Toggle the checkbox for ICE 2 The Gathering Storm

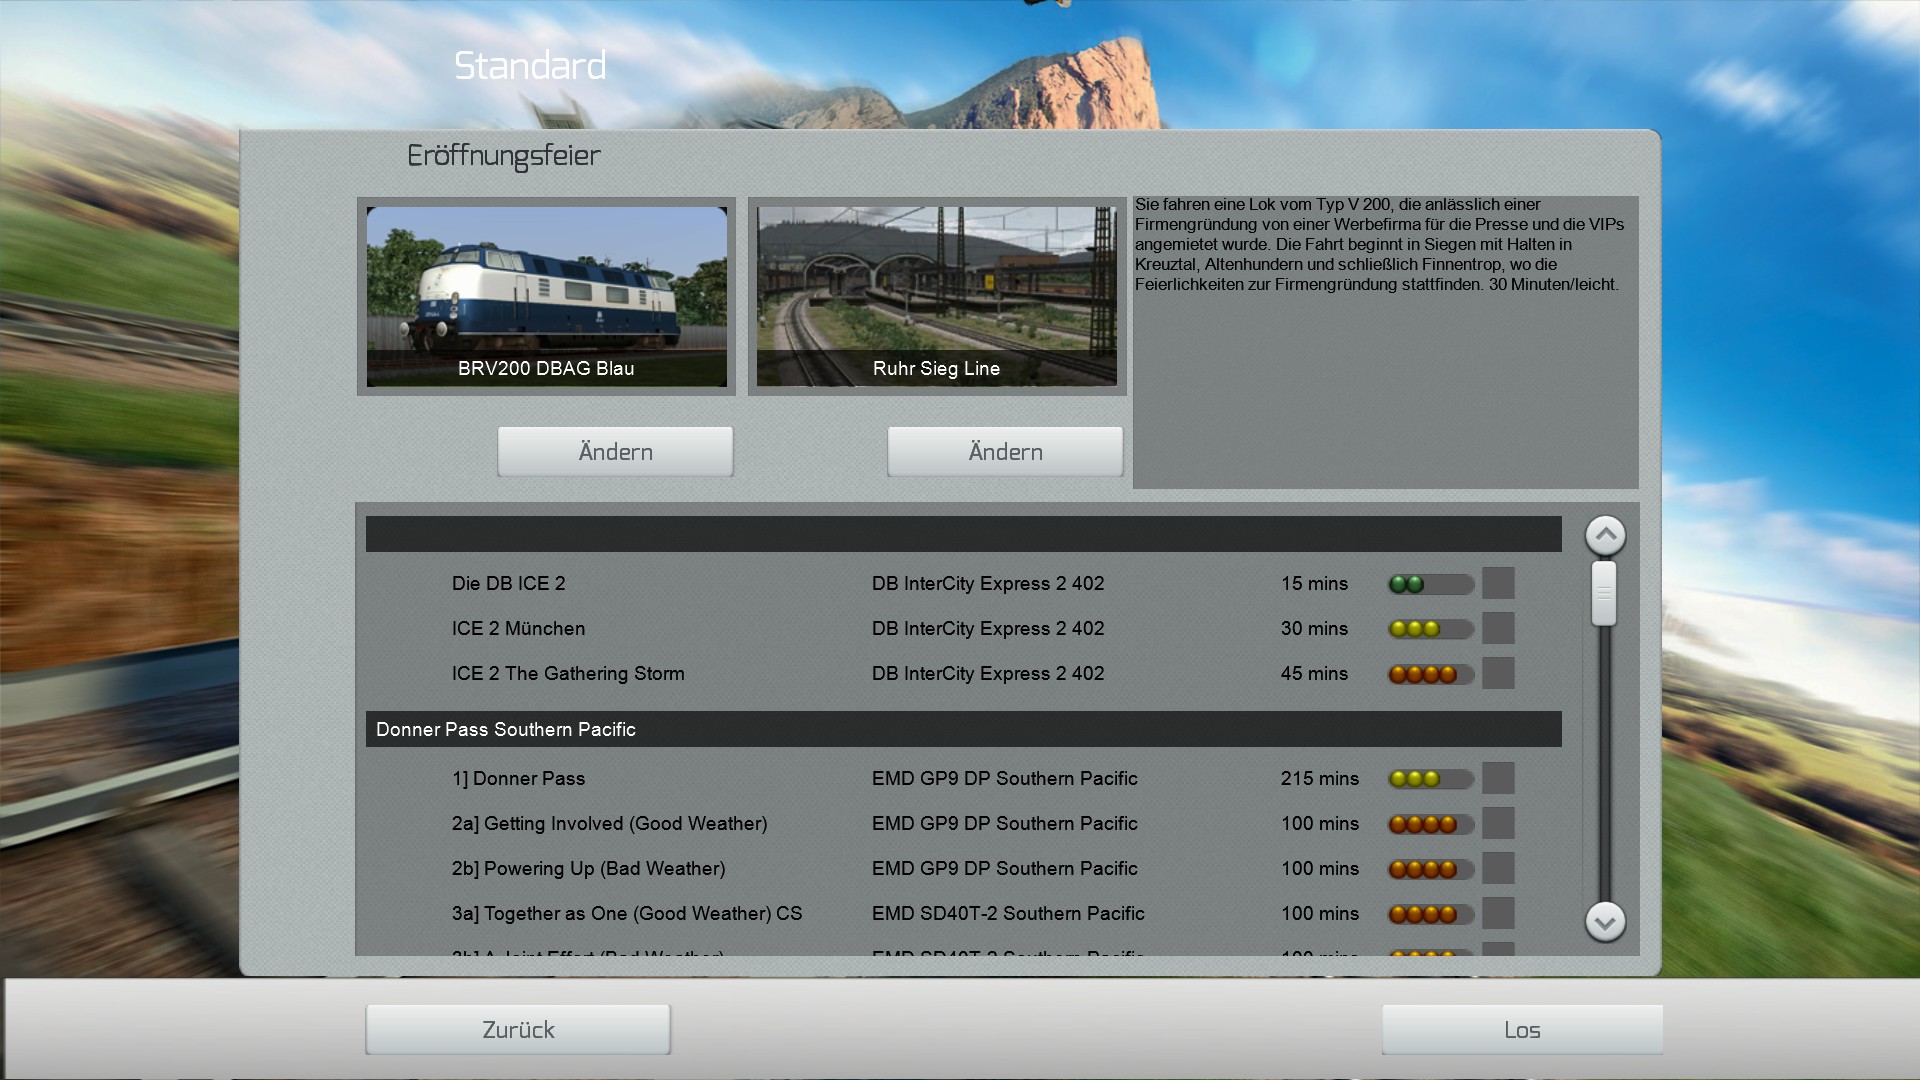[1498, 673]
